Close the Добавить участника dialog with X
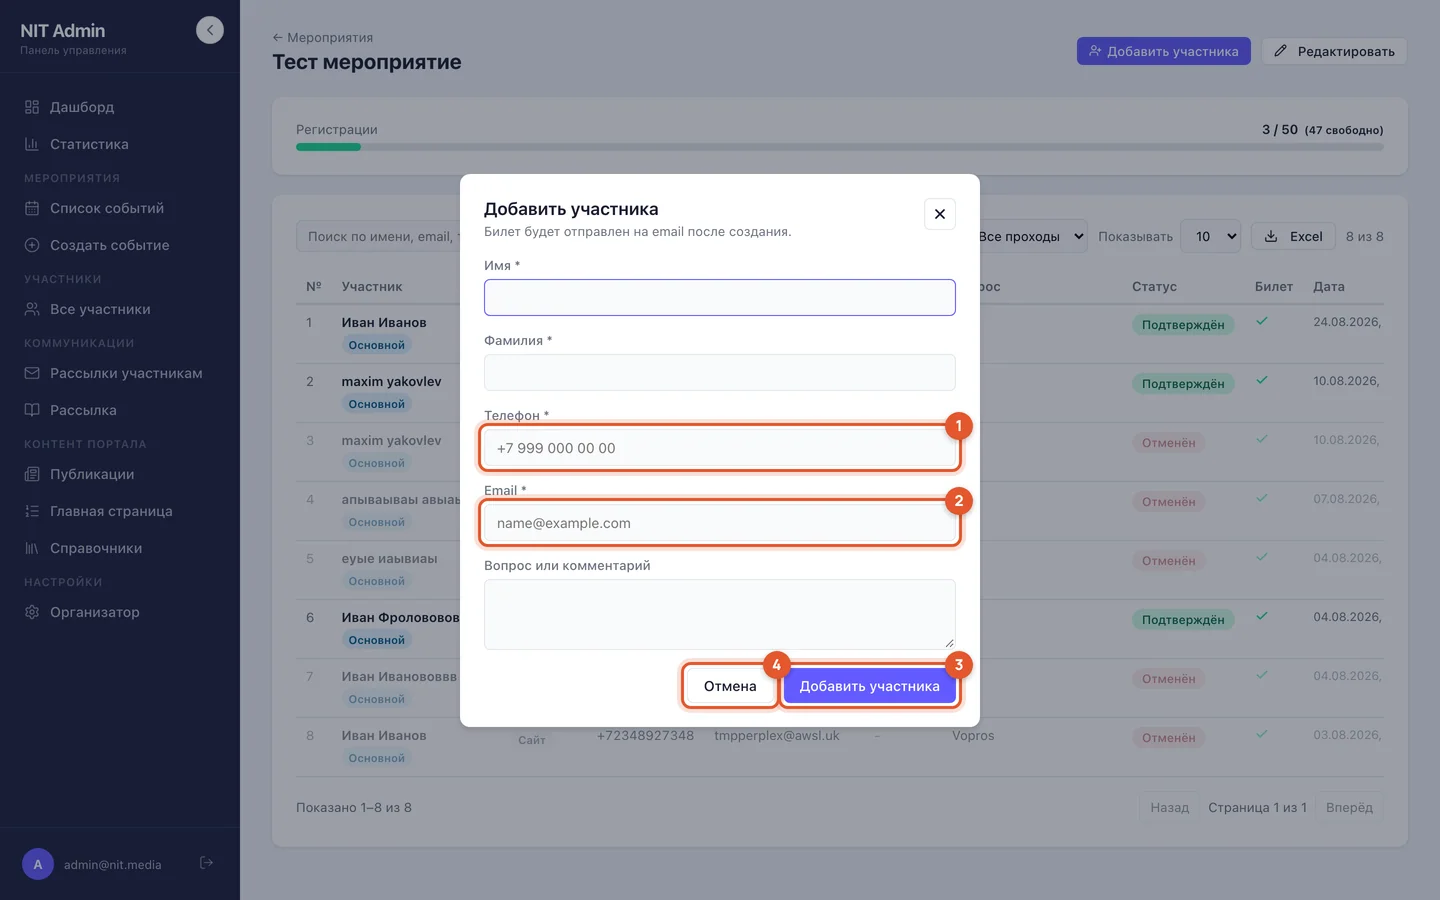Screen dimensions: 1440x900 940,214
